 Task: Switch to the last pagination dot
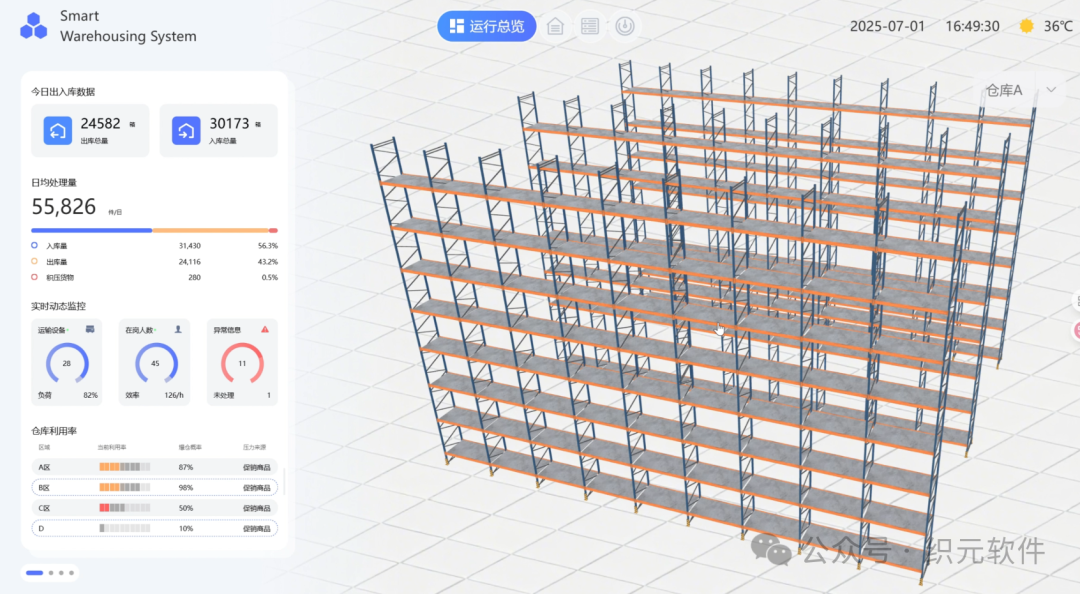pos(72,573)
